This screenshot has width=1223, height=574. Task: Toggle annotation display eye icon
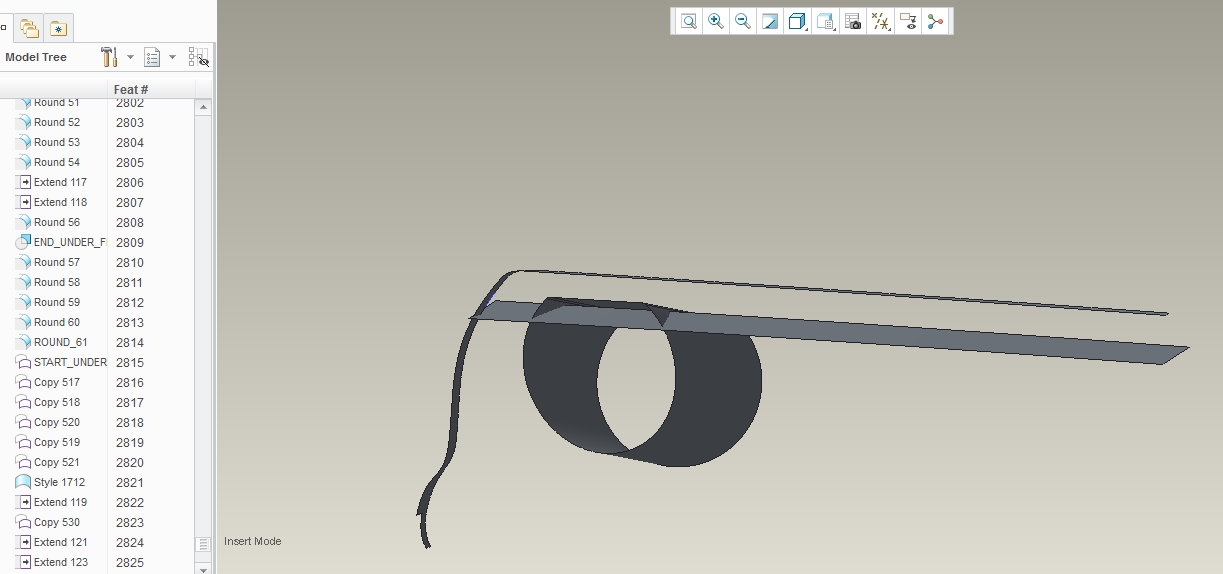(x=908, y=21)
